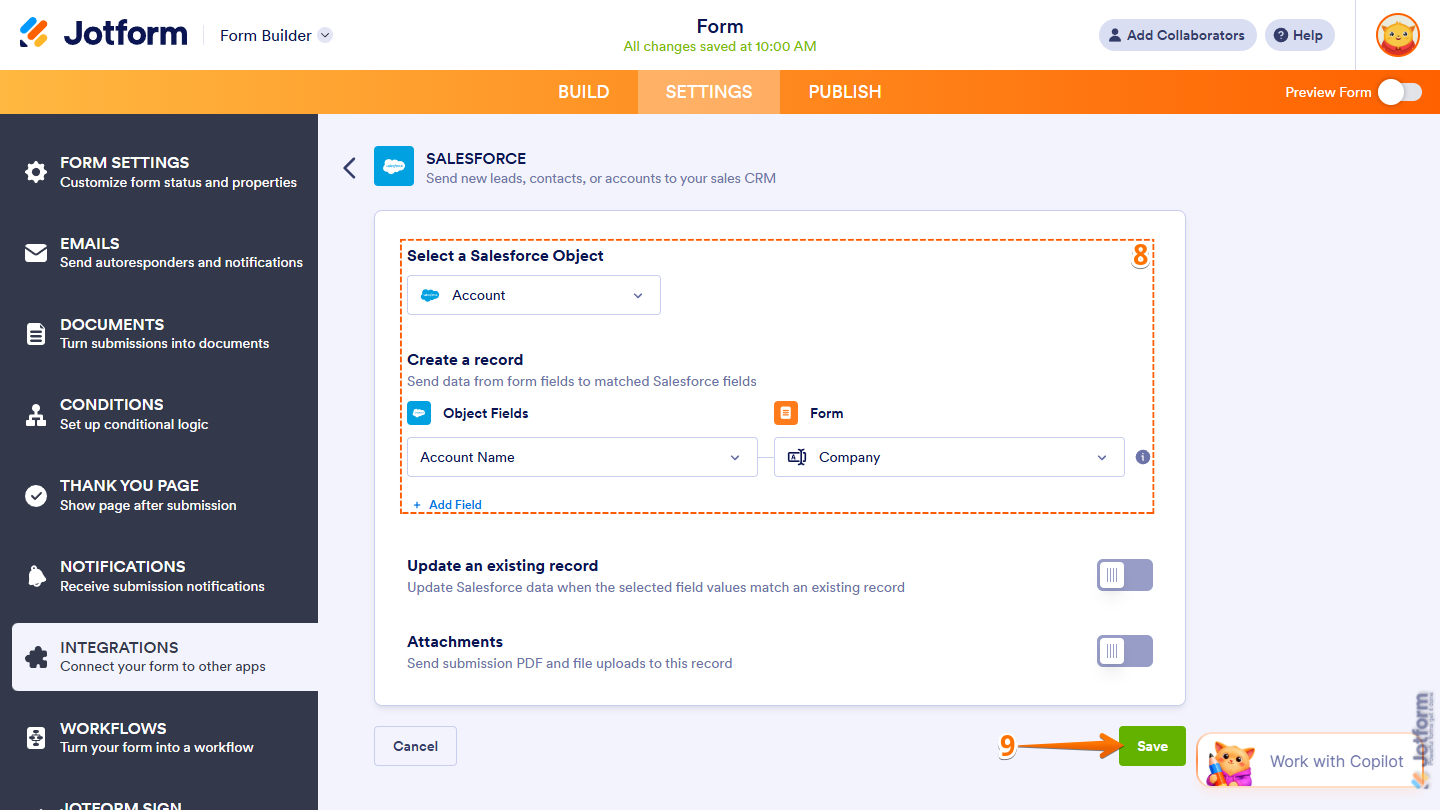The width and height of the screenshot is (1440, 810).
Task: Click the Jotform logo
Action: [103, 32]
